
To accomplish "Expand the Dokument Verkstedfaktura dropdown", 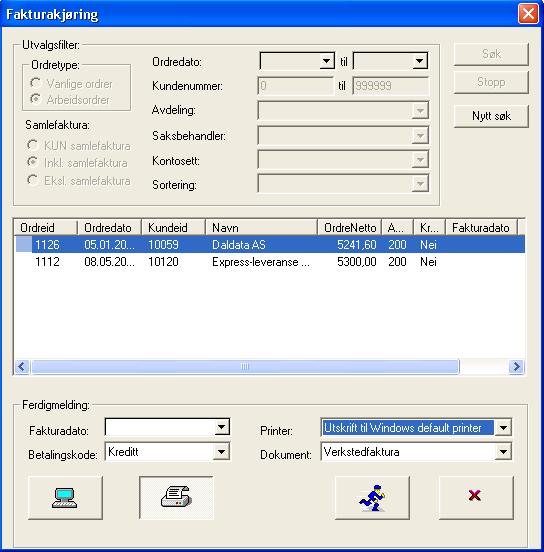I will pos(503,452).
